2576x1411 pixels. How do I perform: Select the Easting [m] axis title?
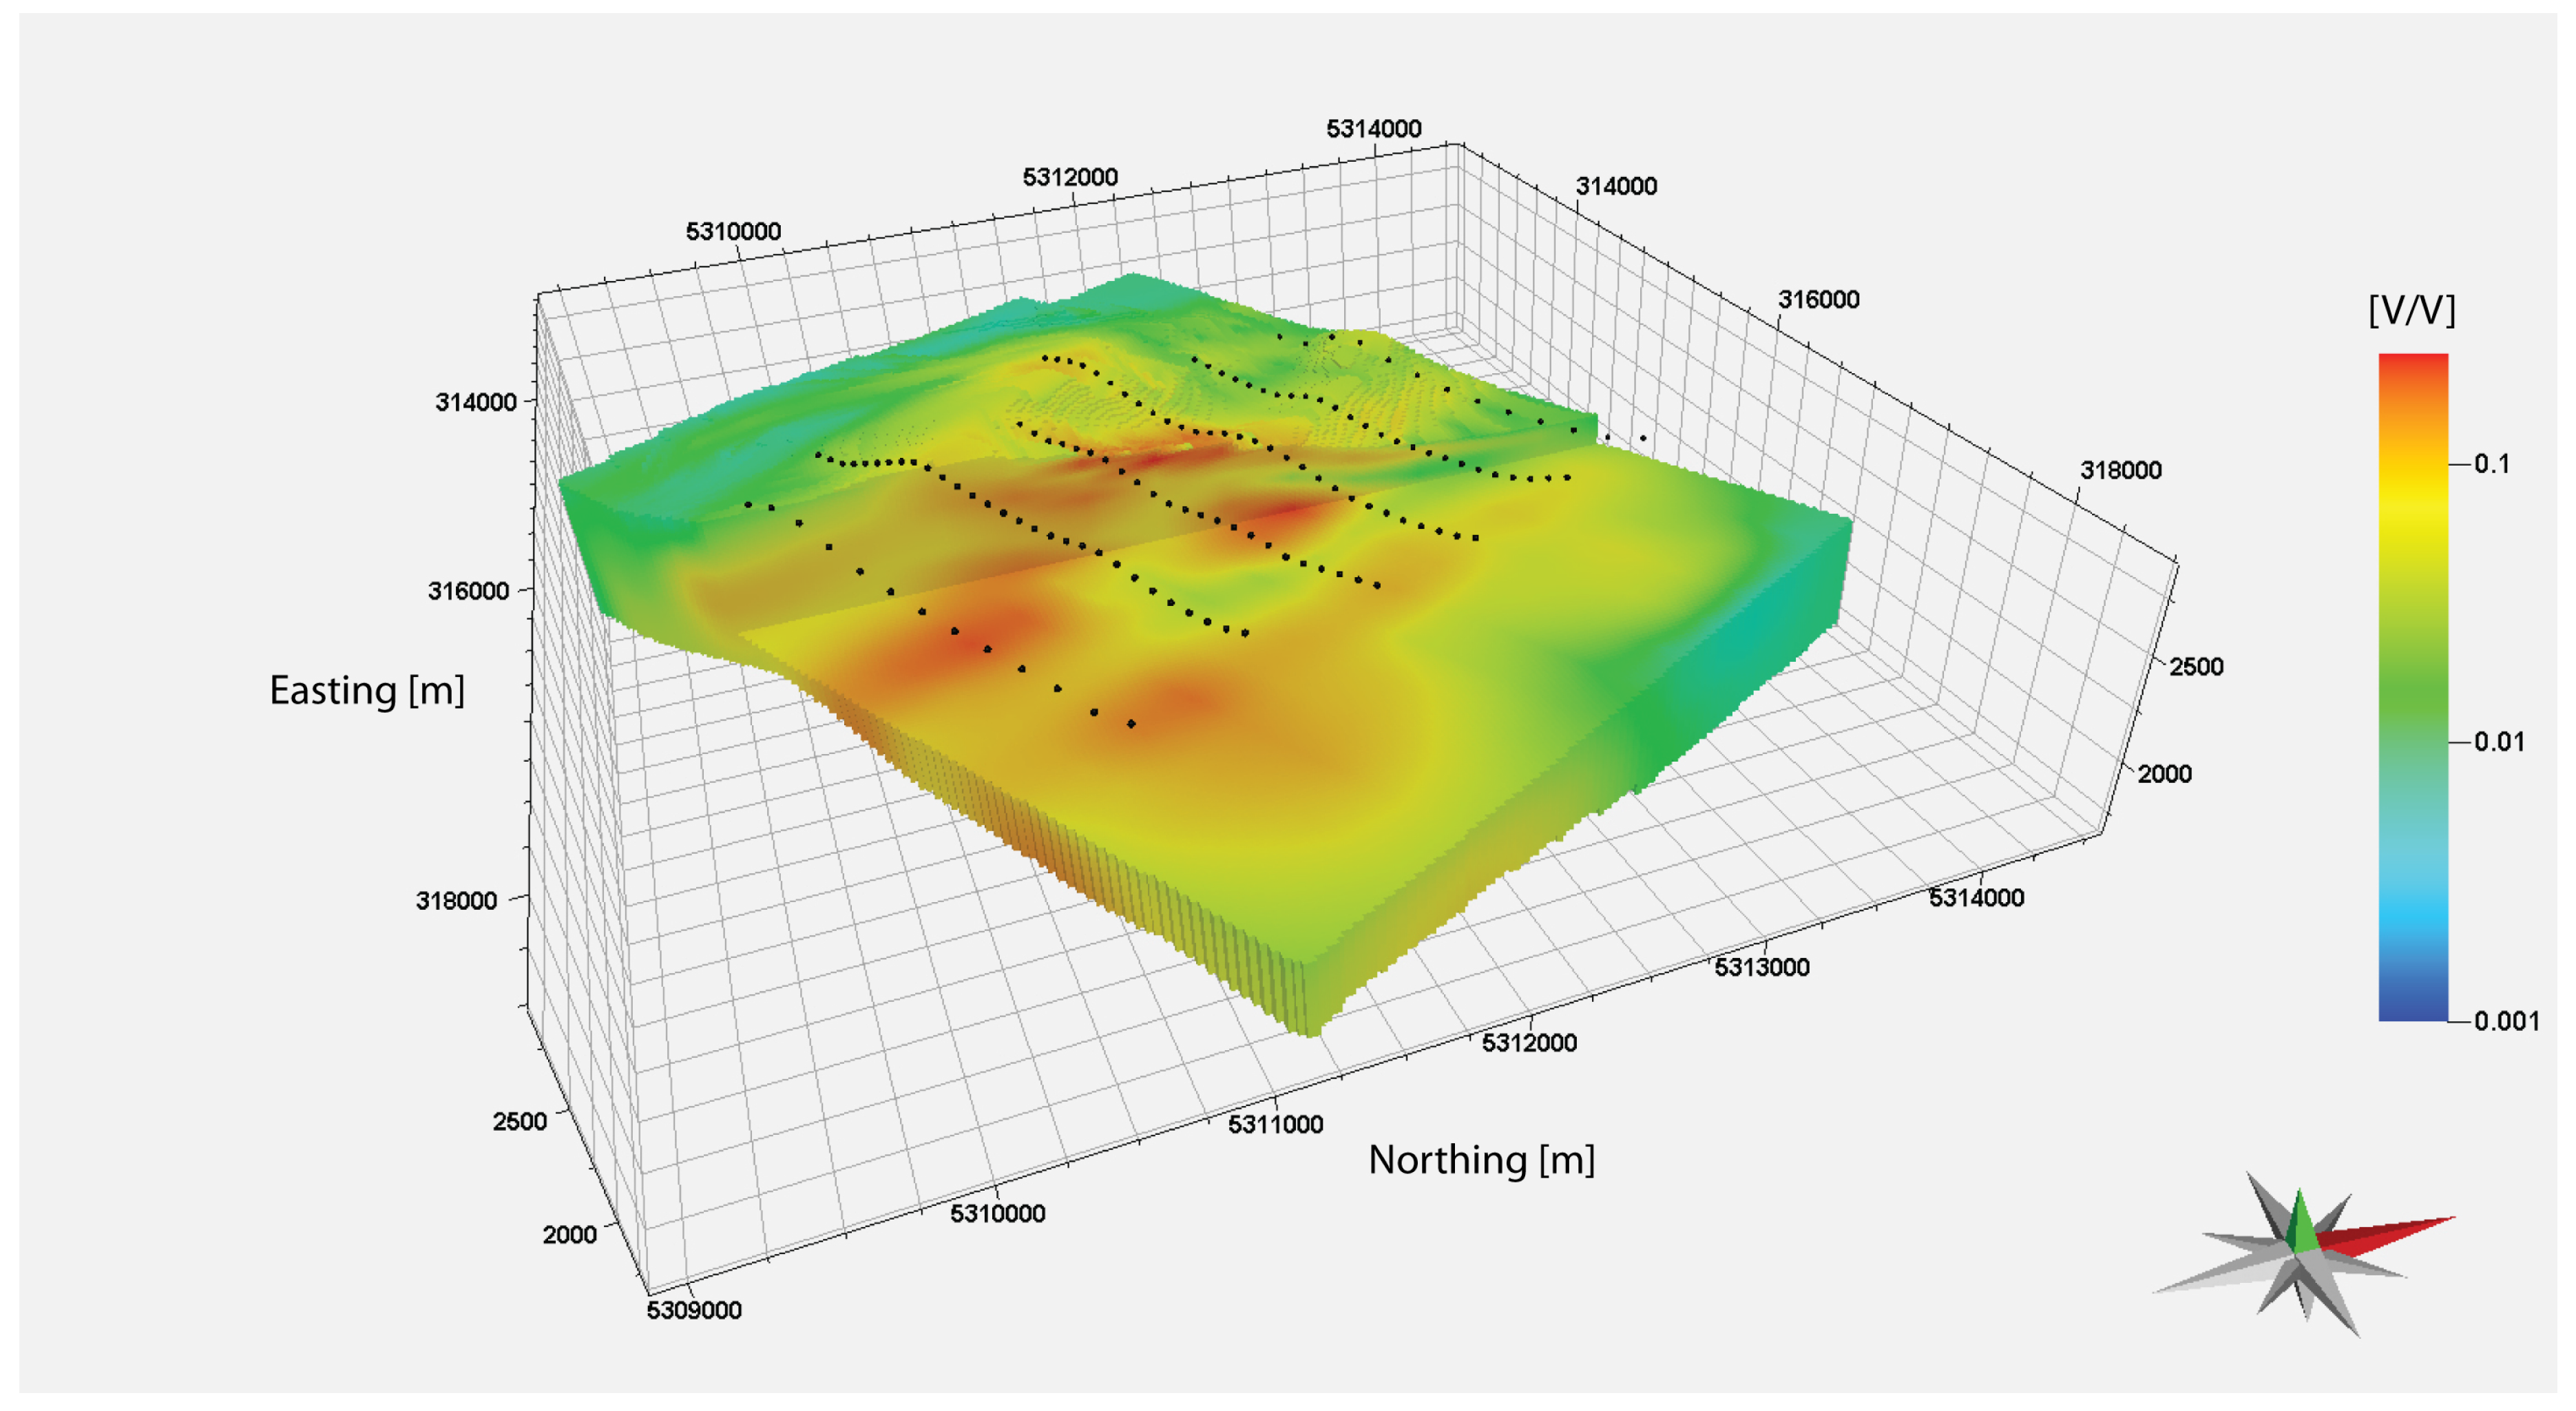(367, 690)
